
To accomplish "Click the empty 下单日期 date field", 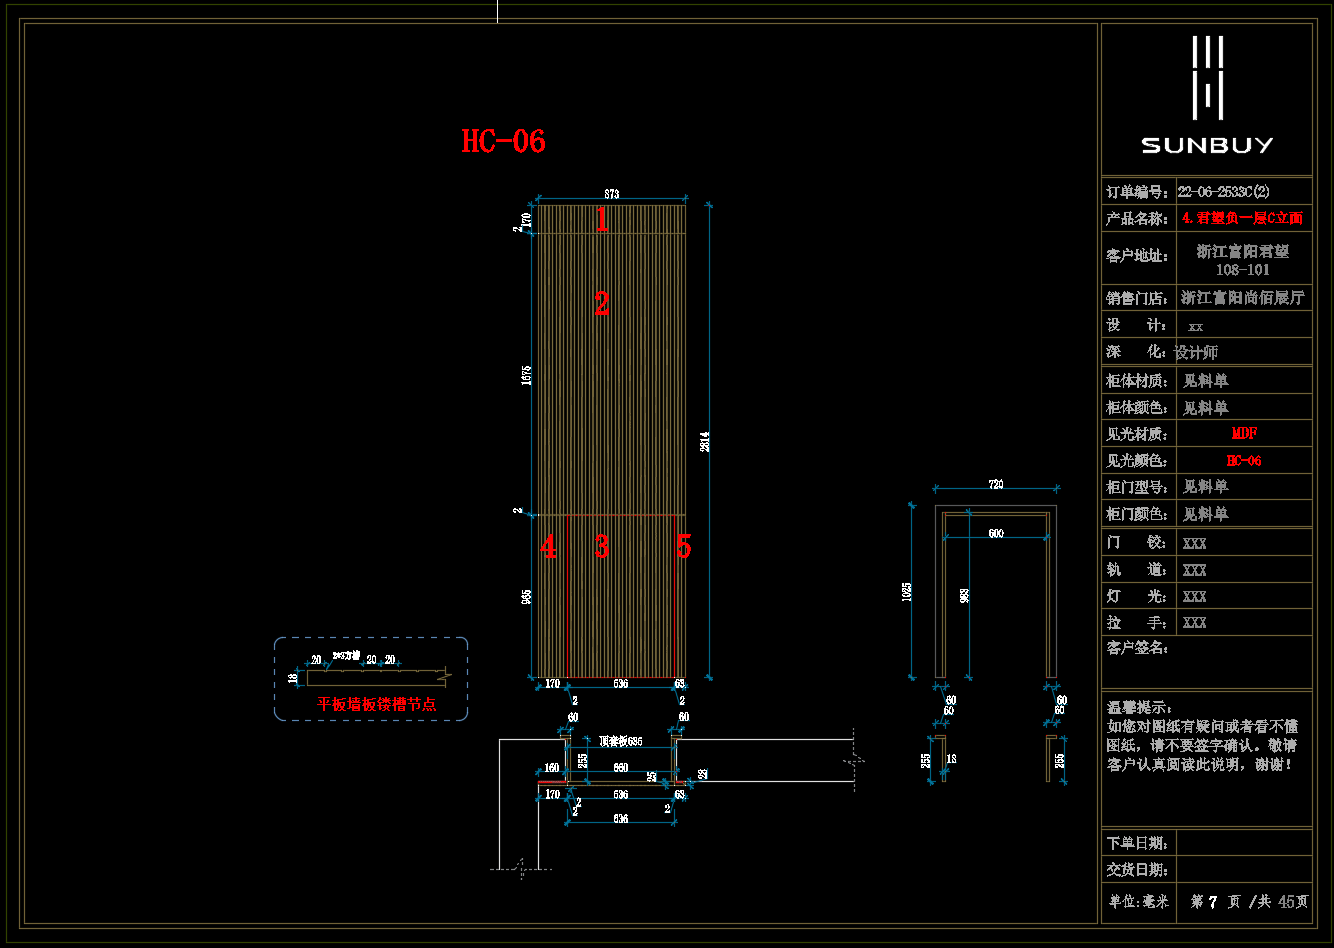I will (1243, 843).
